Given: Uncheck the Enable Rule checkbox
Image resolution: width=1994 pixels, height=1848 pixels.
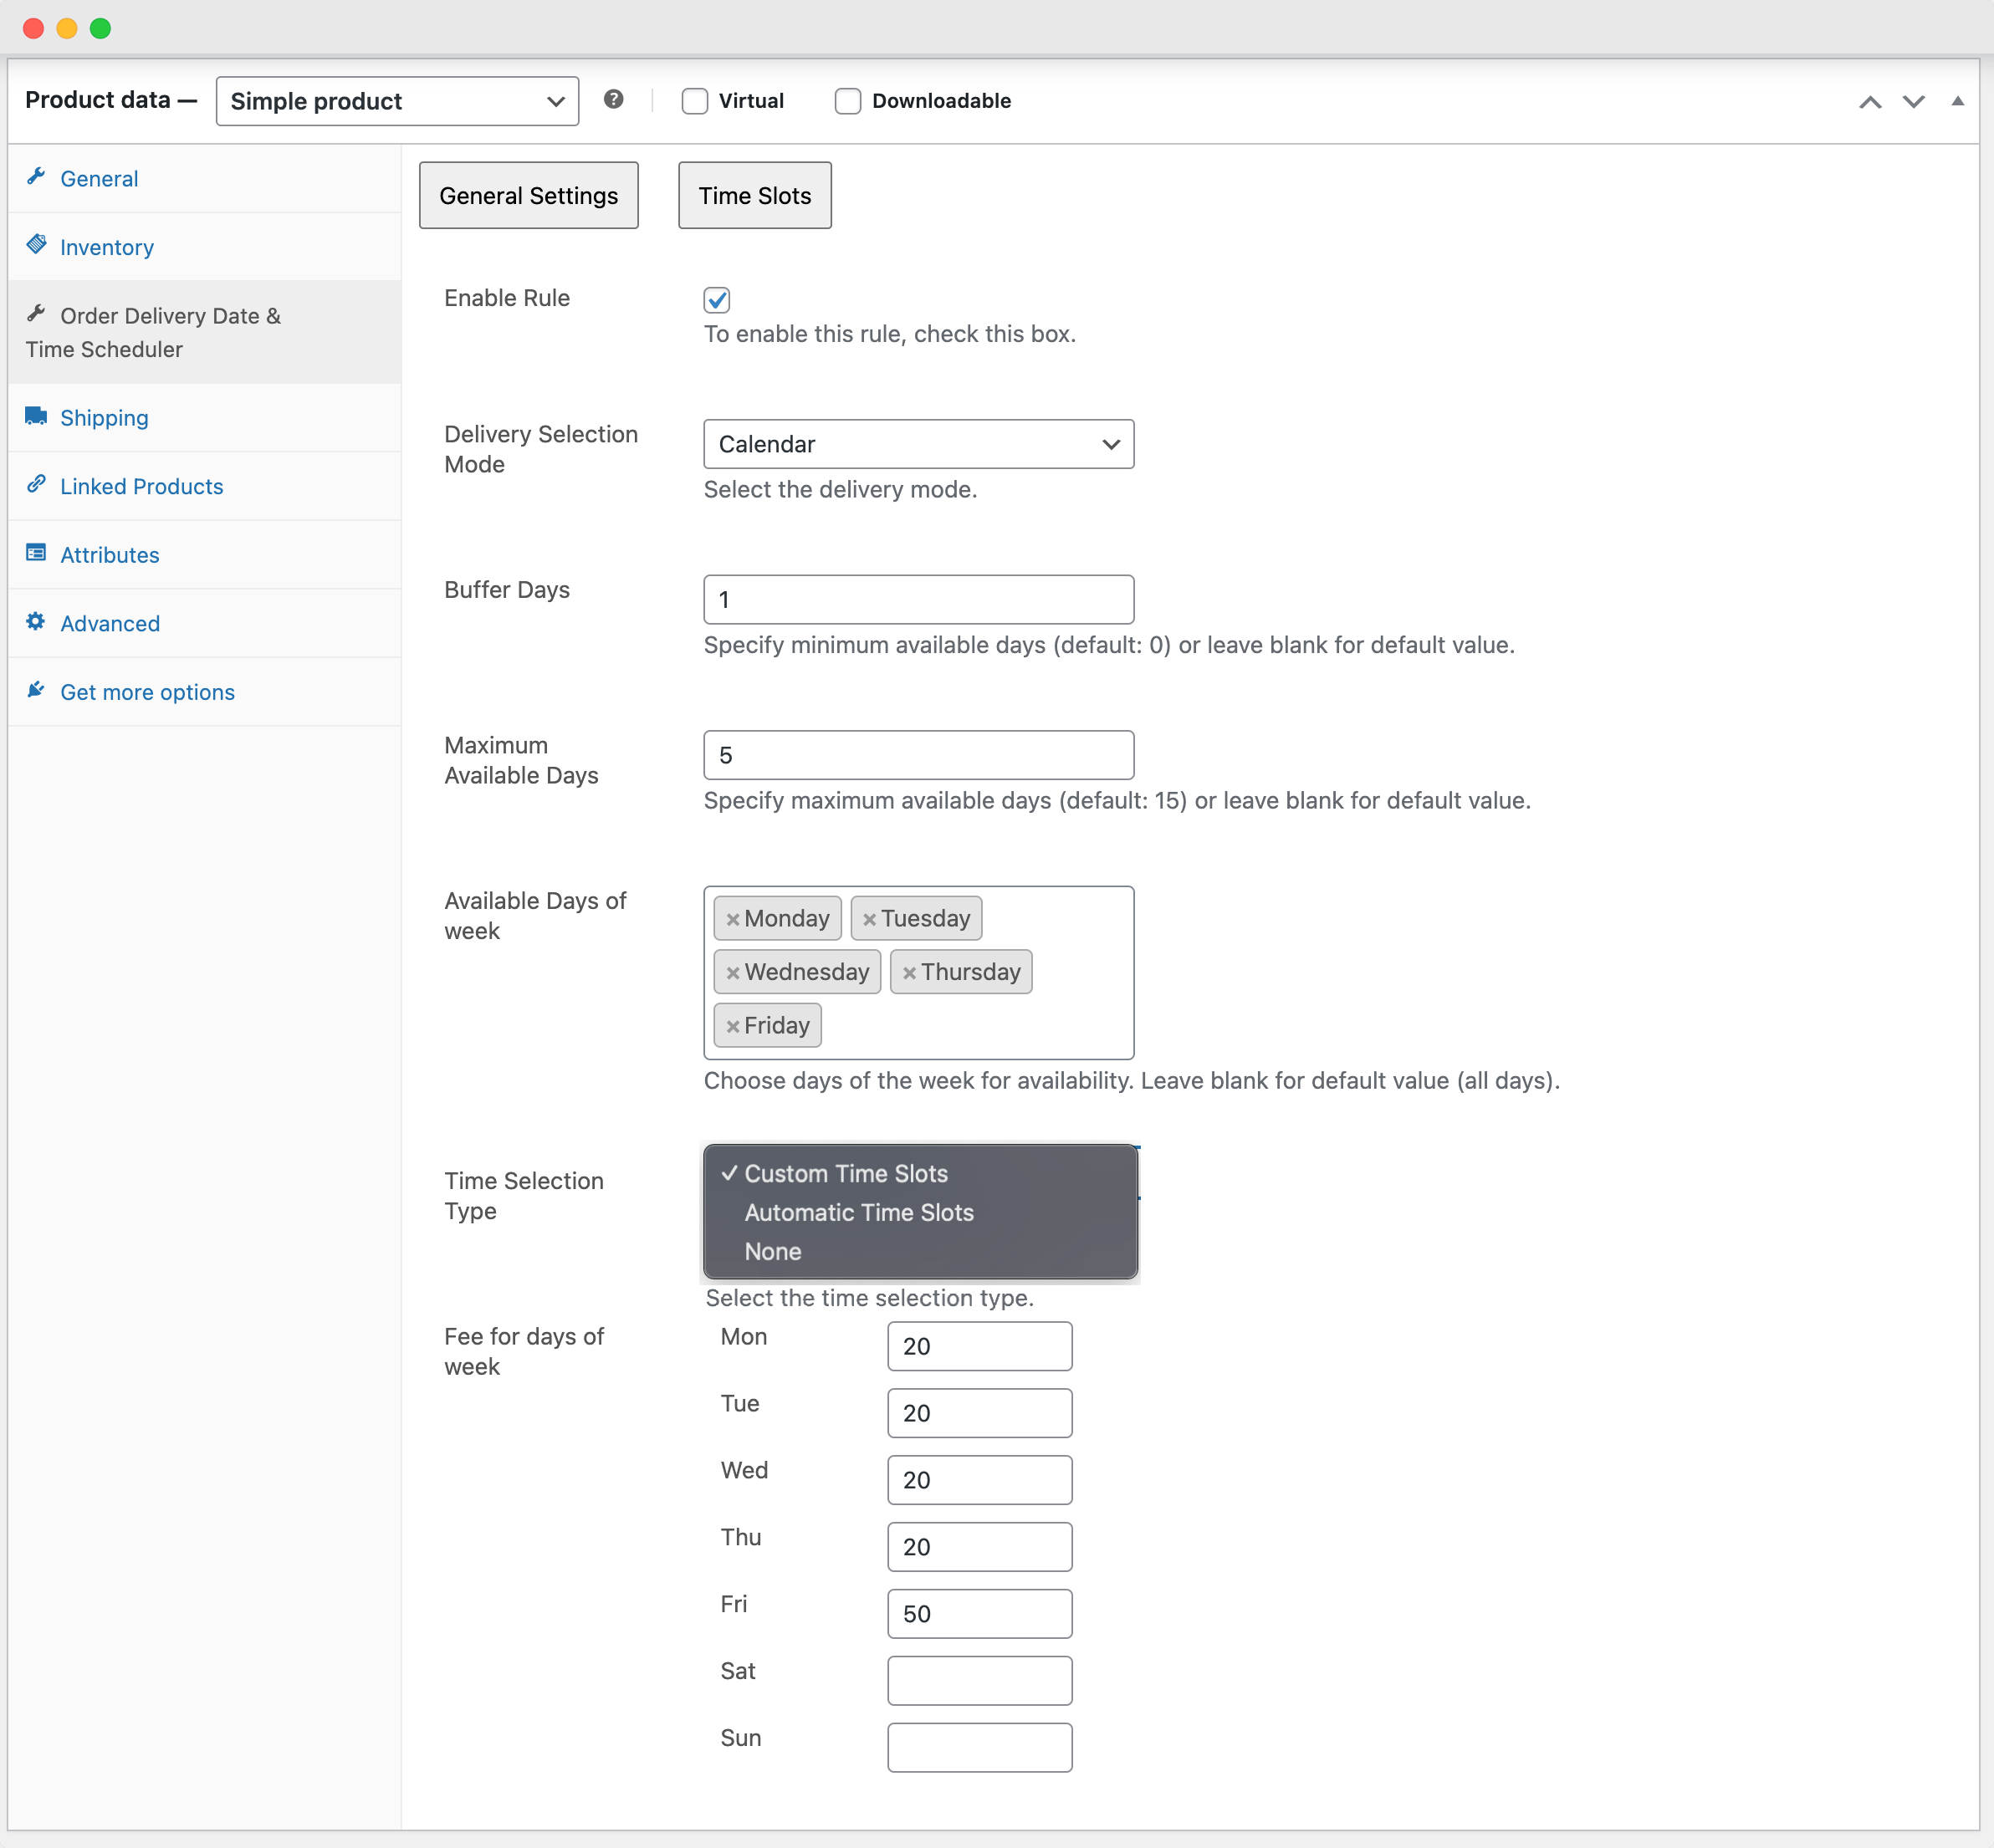Looking at the screenshot, I should tap(716, 299).
